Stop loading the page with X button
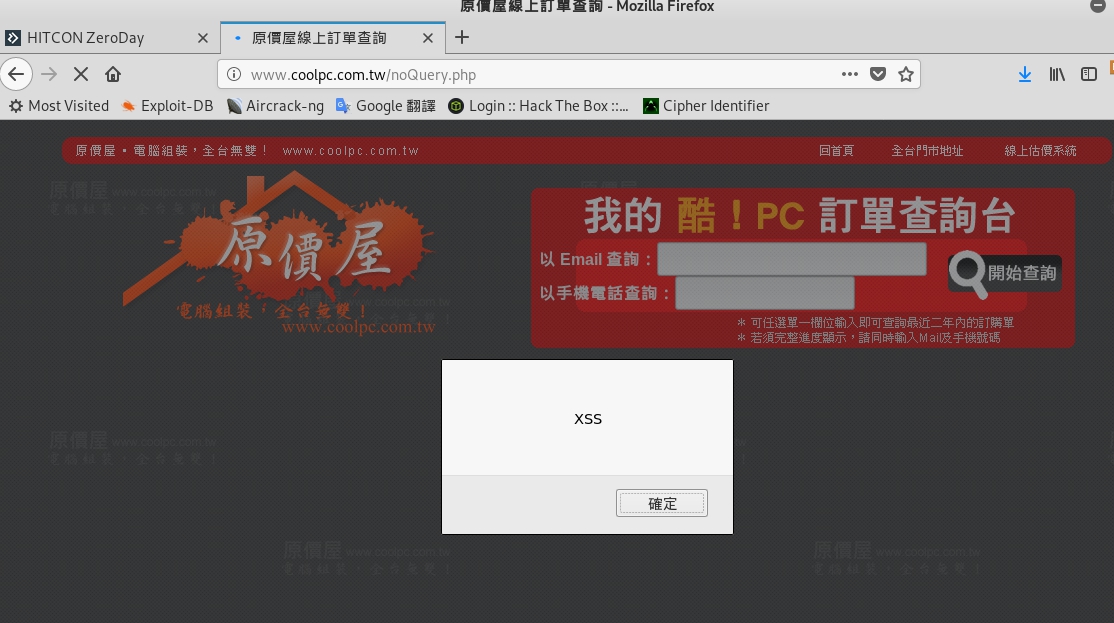This screenshot has height=623, width=1114. pyautogui.click(x=81, y=74)
